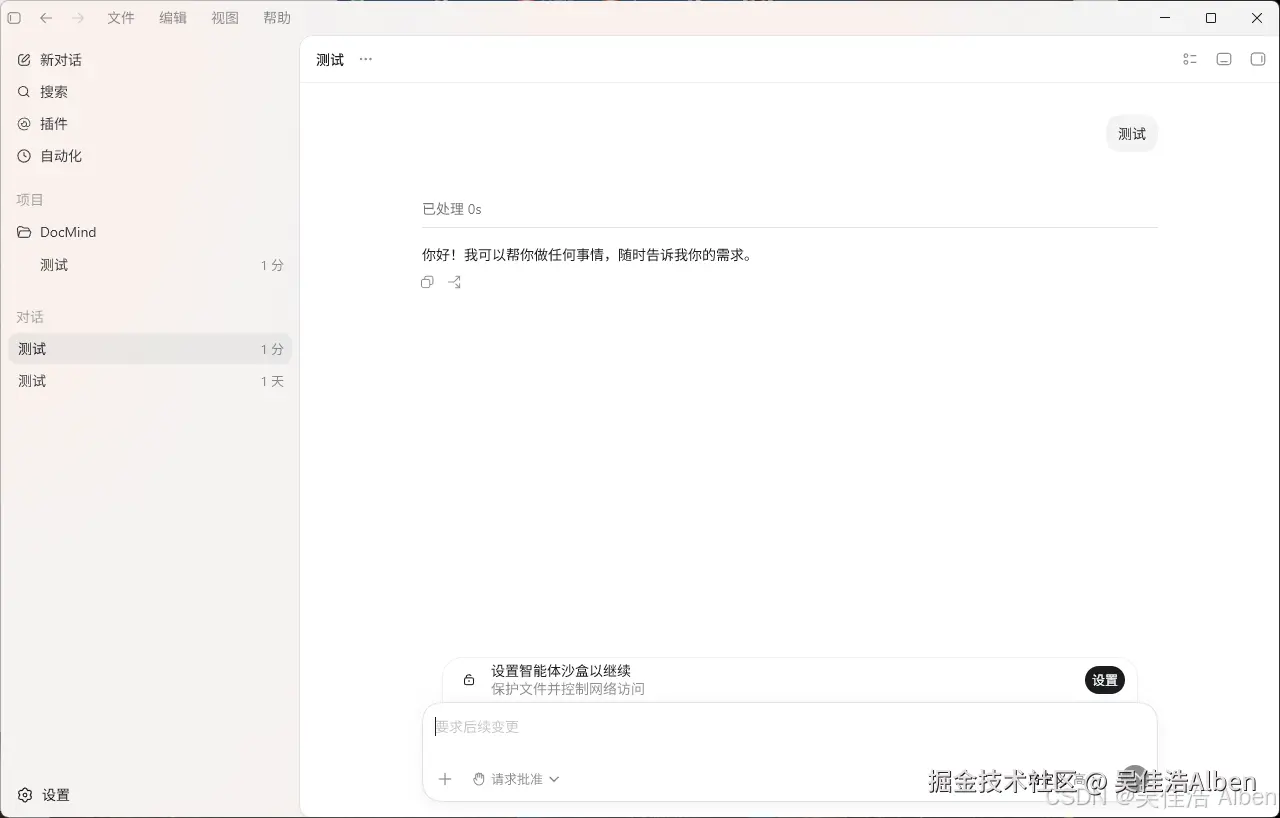Open the 请求批准 approval mode dropdown

tap(516, 779)
